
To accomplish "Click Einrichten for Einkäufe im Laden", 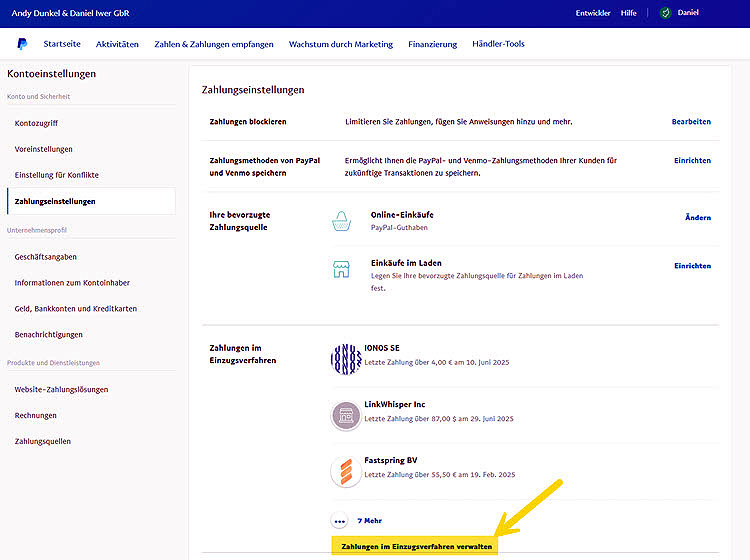I will pyautogui.click(x=693, y=266).
